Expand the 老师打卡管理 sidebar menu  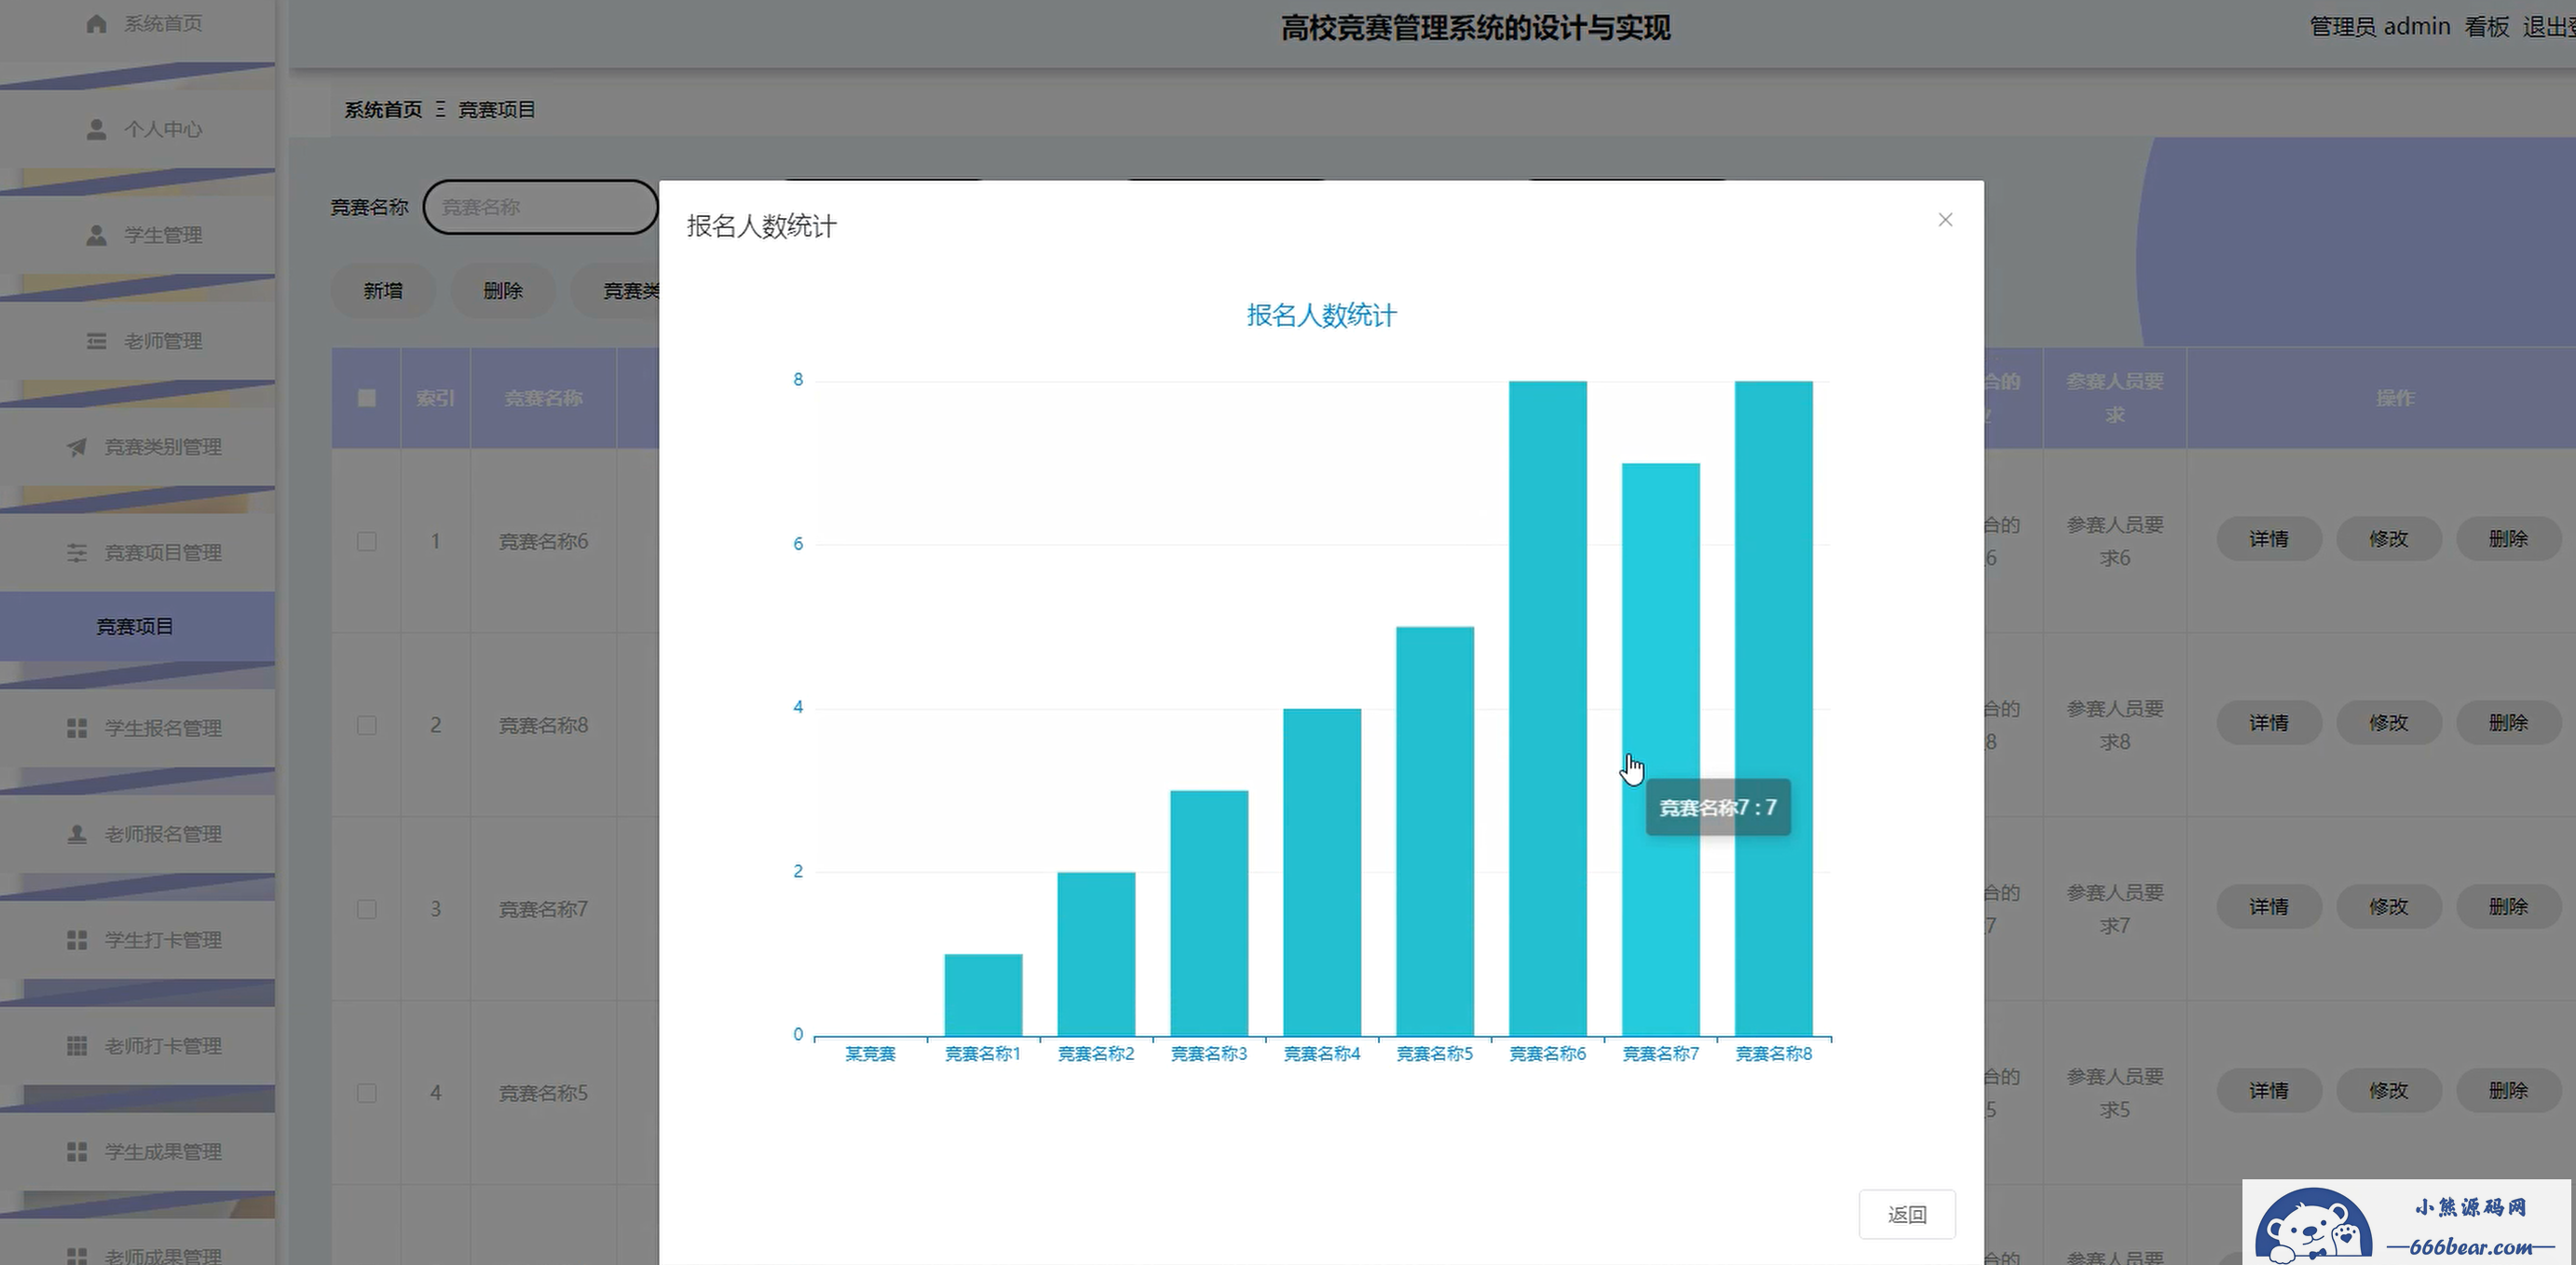coord(162,1046)
